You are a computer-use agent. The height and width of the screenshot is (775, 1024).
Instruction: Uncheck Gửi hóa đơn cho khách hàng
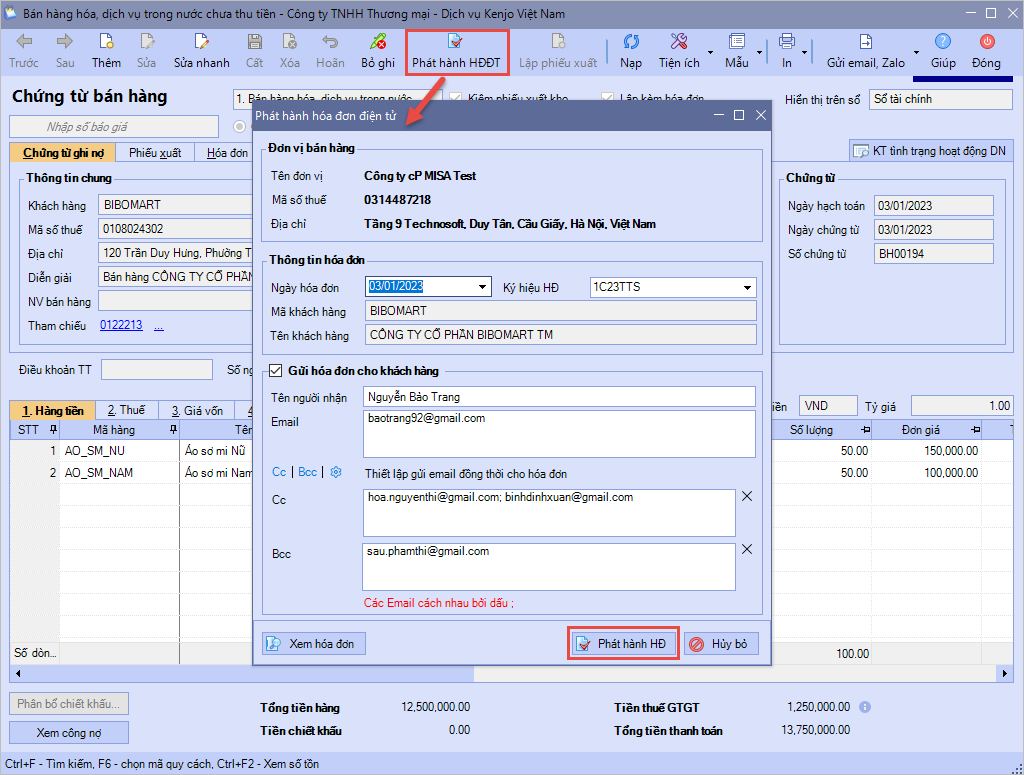(275, 371)
